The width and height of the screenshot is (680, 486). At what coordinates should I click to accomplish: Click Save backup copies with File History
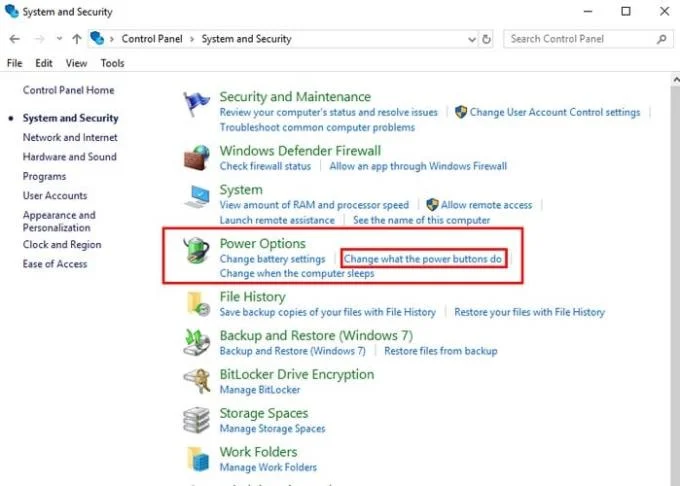[x=327, y=312]
